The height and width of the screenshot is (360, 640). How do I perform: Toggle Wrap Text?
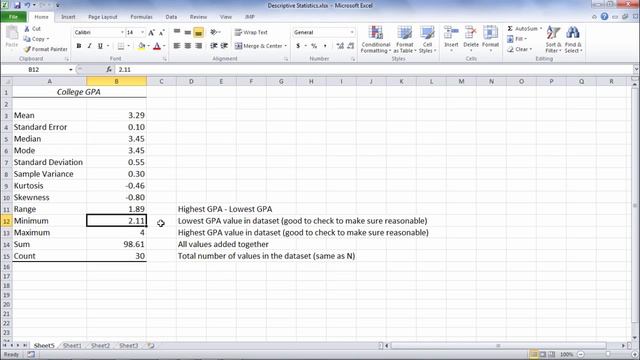(x=251, y=32)
